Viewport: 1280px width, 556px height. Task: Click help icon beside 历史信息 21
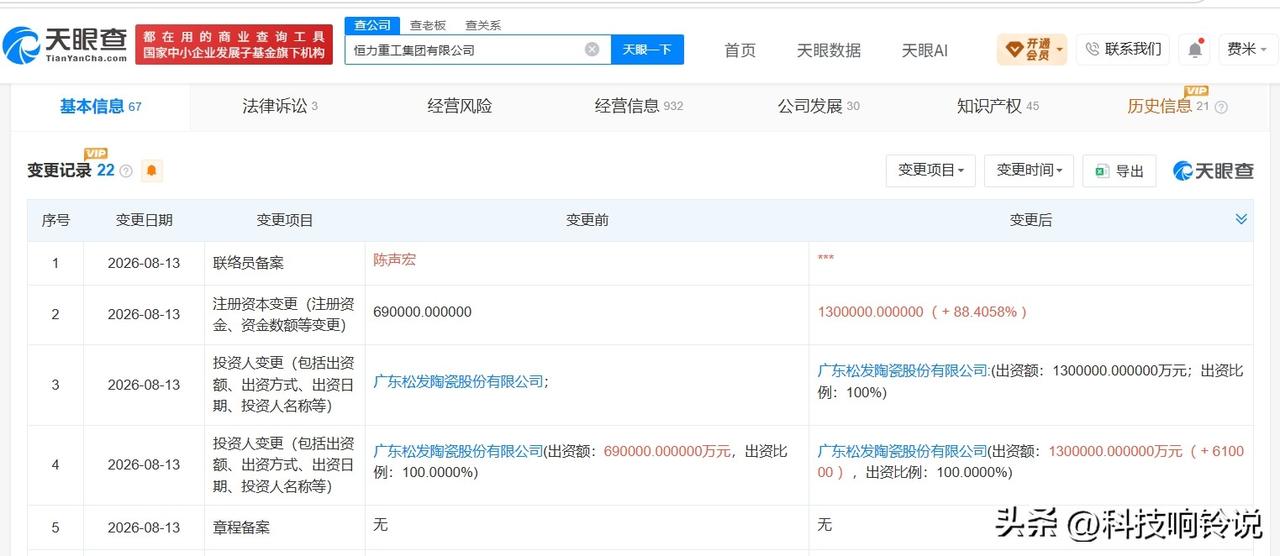[x=1221, y=107]
